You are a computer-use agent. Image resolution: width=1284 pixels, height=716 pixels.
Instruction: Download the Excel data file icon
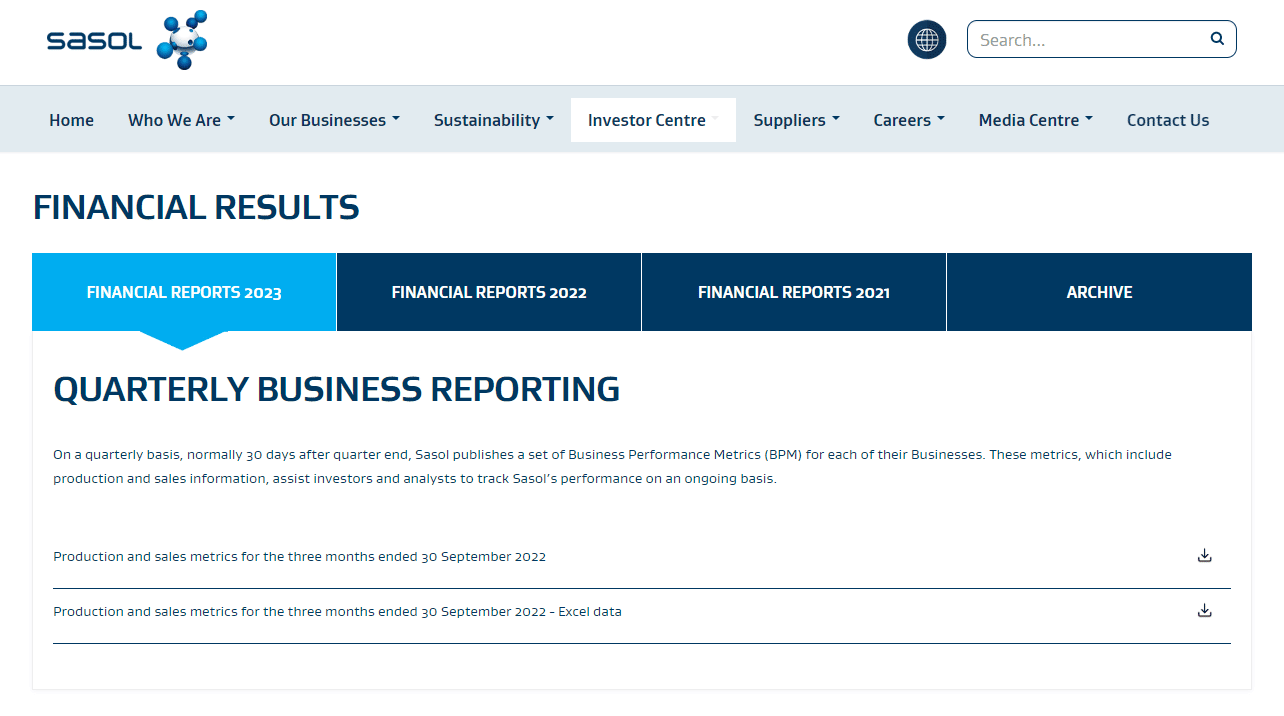(x=1205, y=611)
